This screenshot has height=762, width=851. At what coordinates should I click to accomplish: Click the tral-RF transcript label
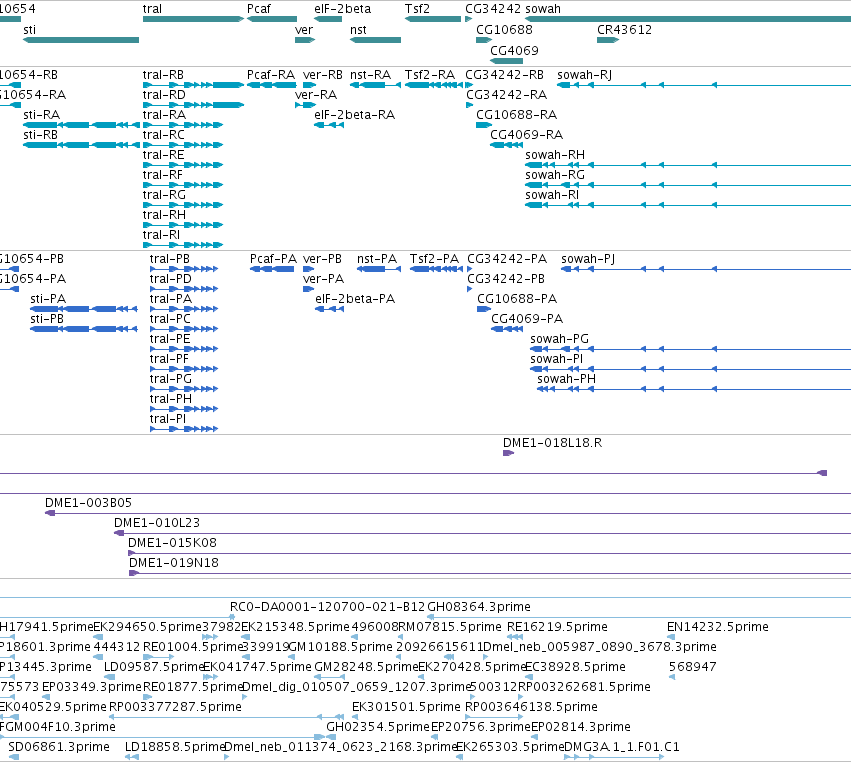point(162,175)
